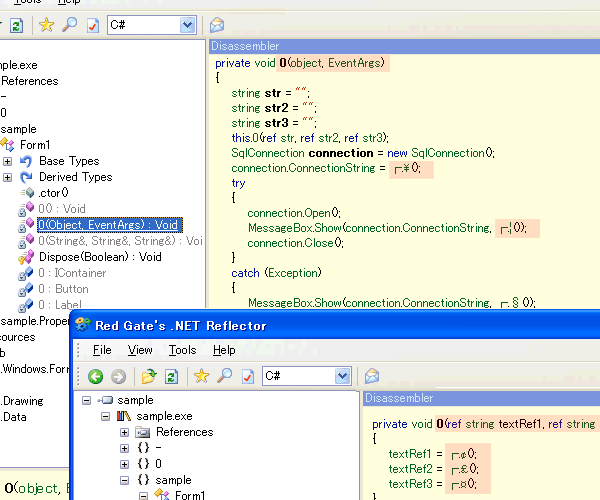Click connection.Open link in disassembler
Screen dimensions: 600x500
289,213
